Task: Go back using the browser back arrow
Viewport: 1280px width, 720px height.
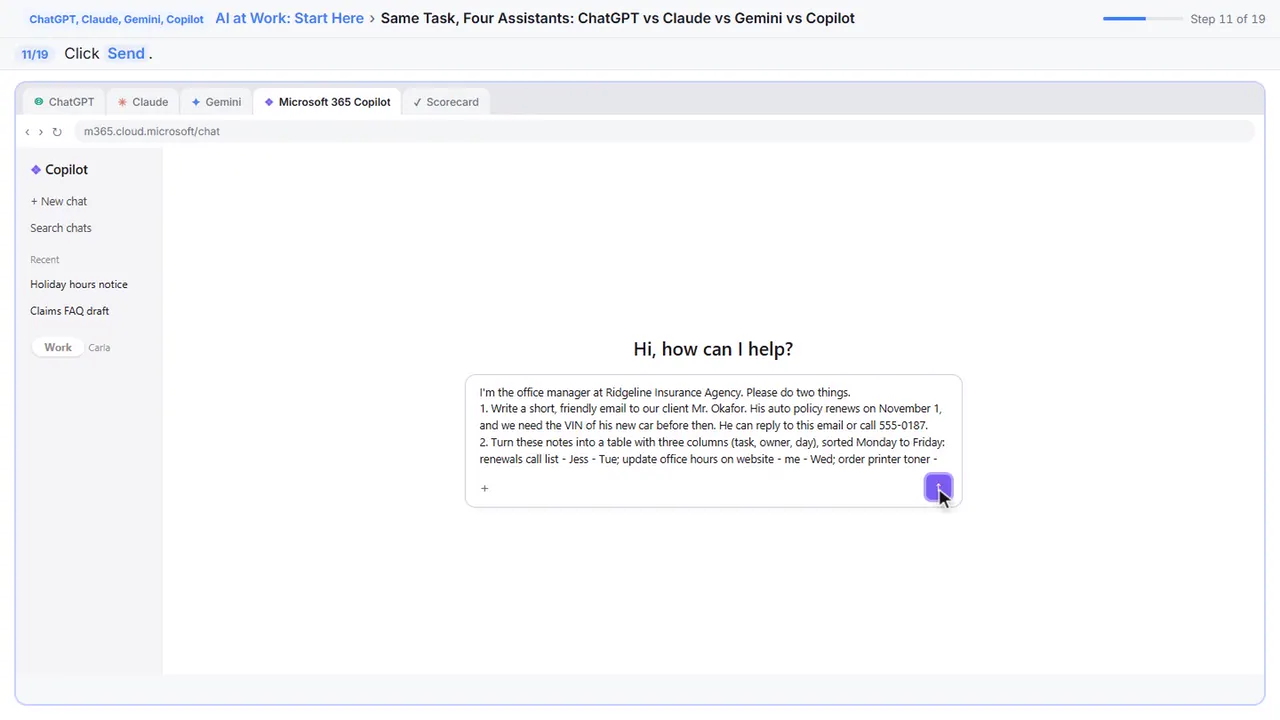Action: (x=27, y=132)
